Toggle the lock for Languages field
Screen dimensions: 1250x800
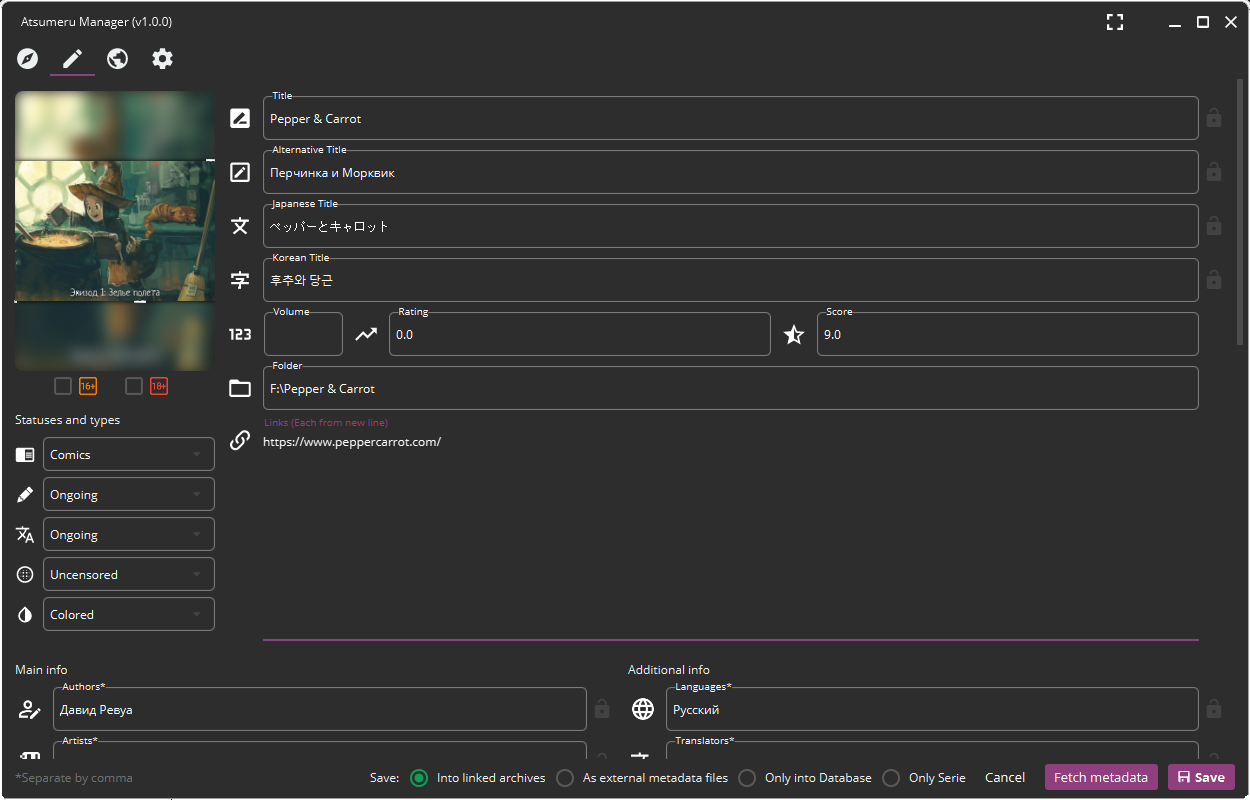[1214, 709]
